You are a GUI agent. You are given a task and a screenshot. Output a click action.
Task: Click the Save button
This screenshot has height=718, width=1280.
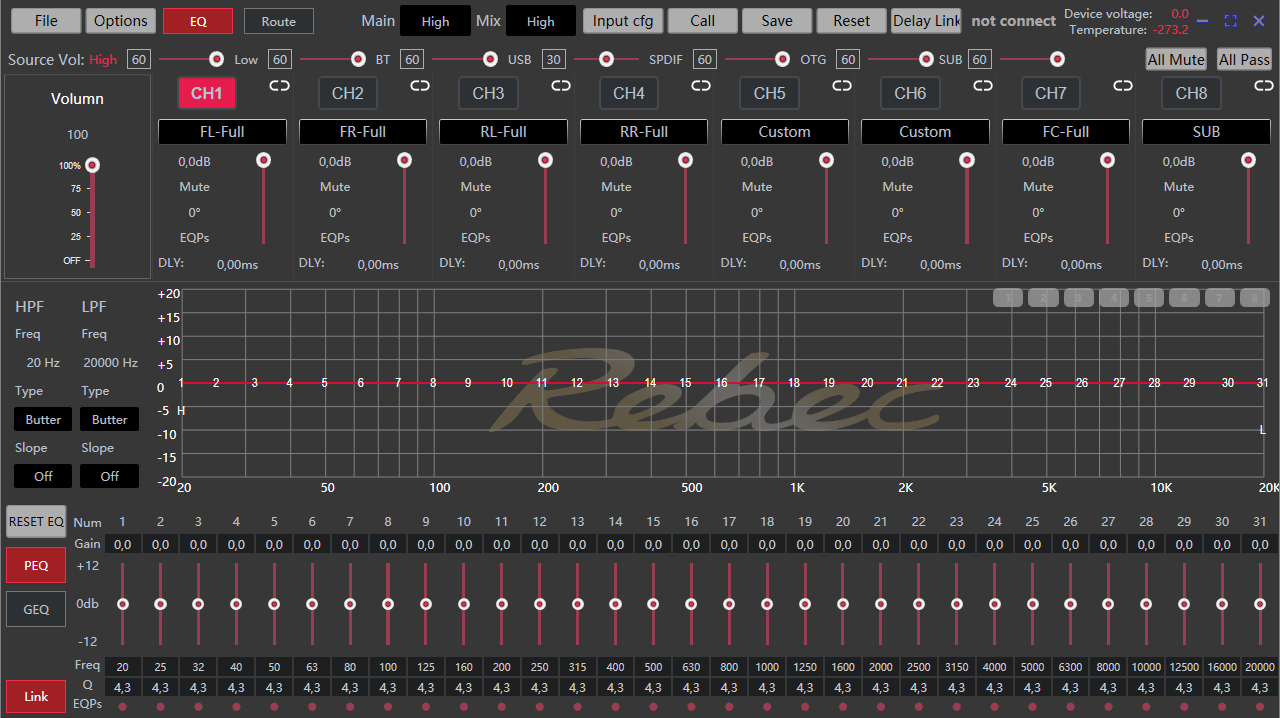776,20
